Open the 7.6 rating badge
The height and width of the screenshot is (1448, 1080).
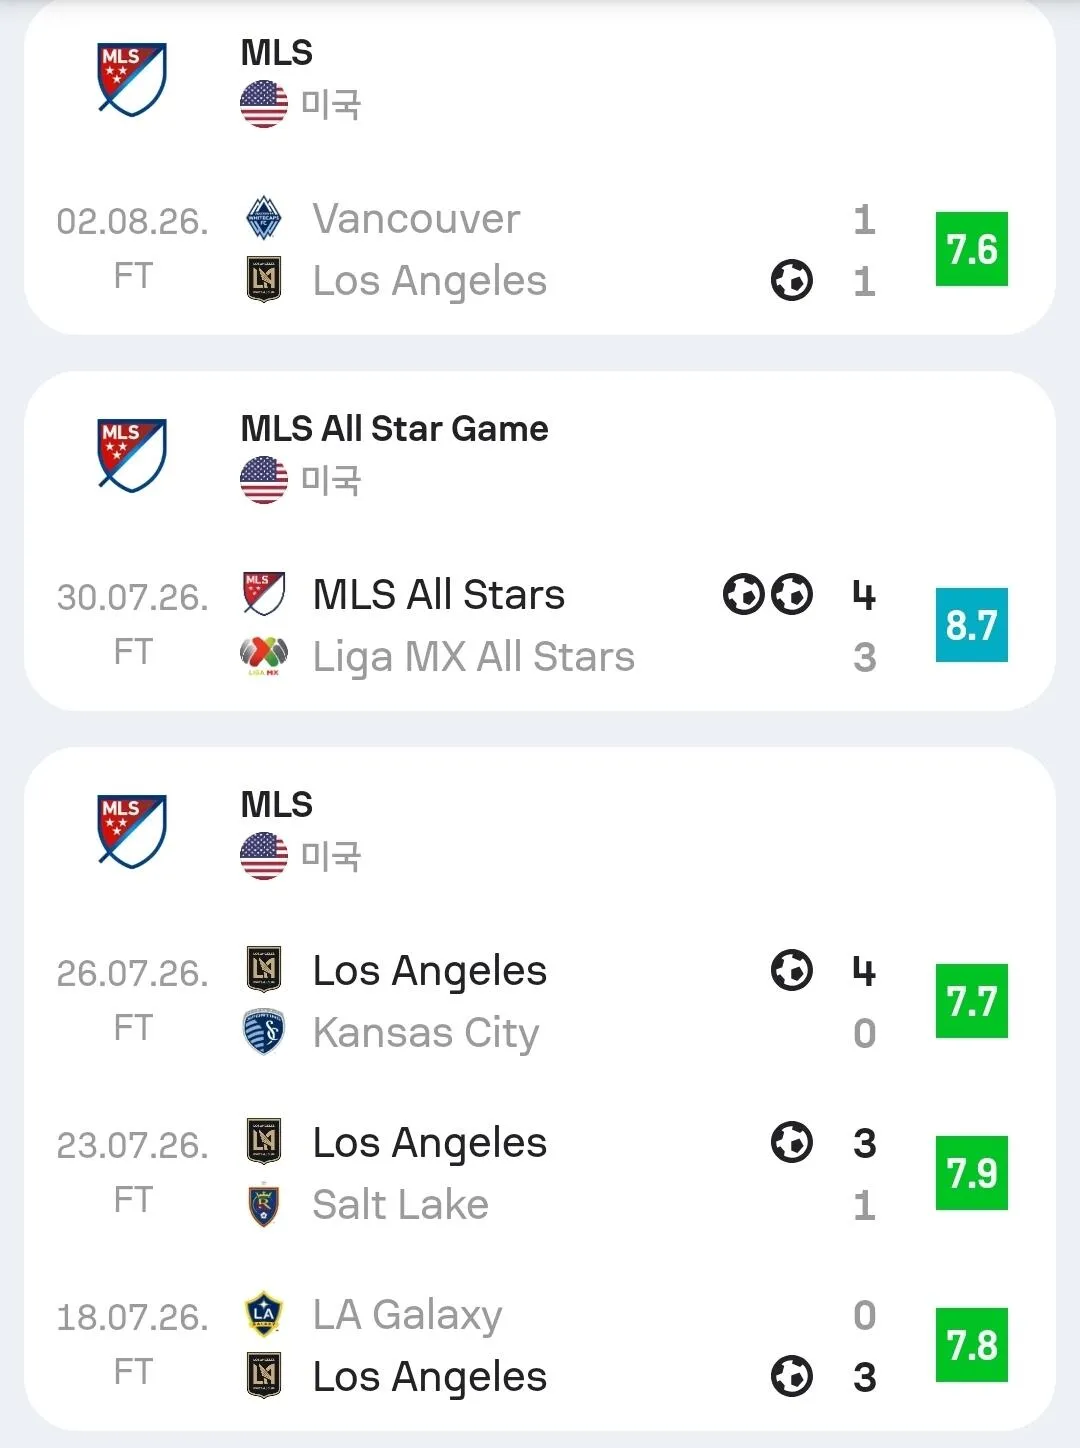(972, 249)
